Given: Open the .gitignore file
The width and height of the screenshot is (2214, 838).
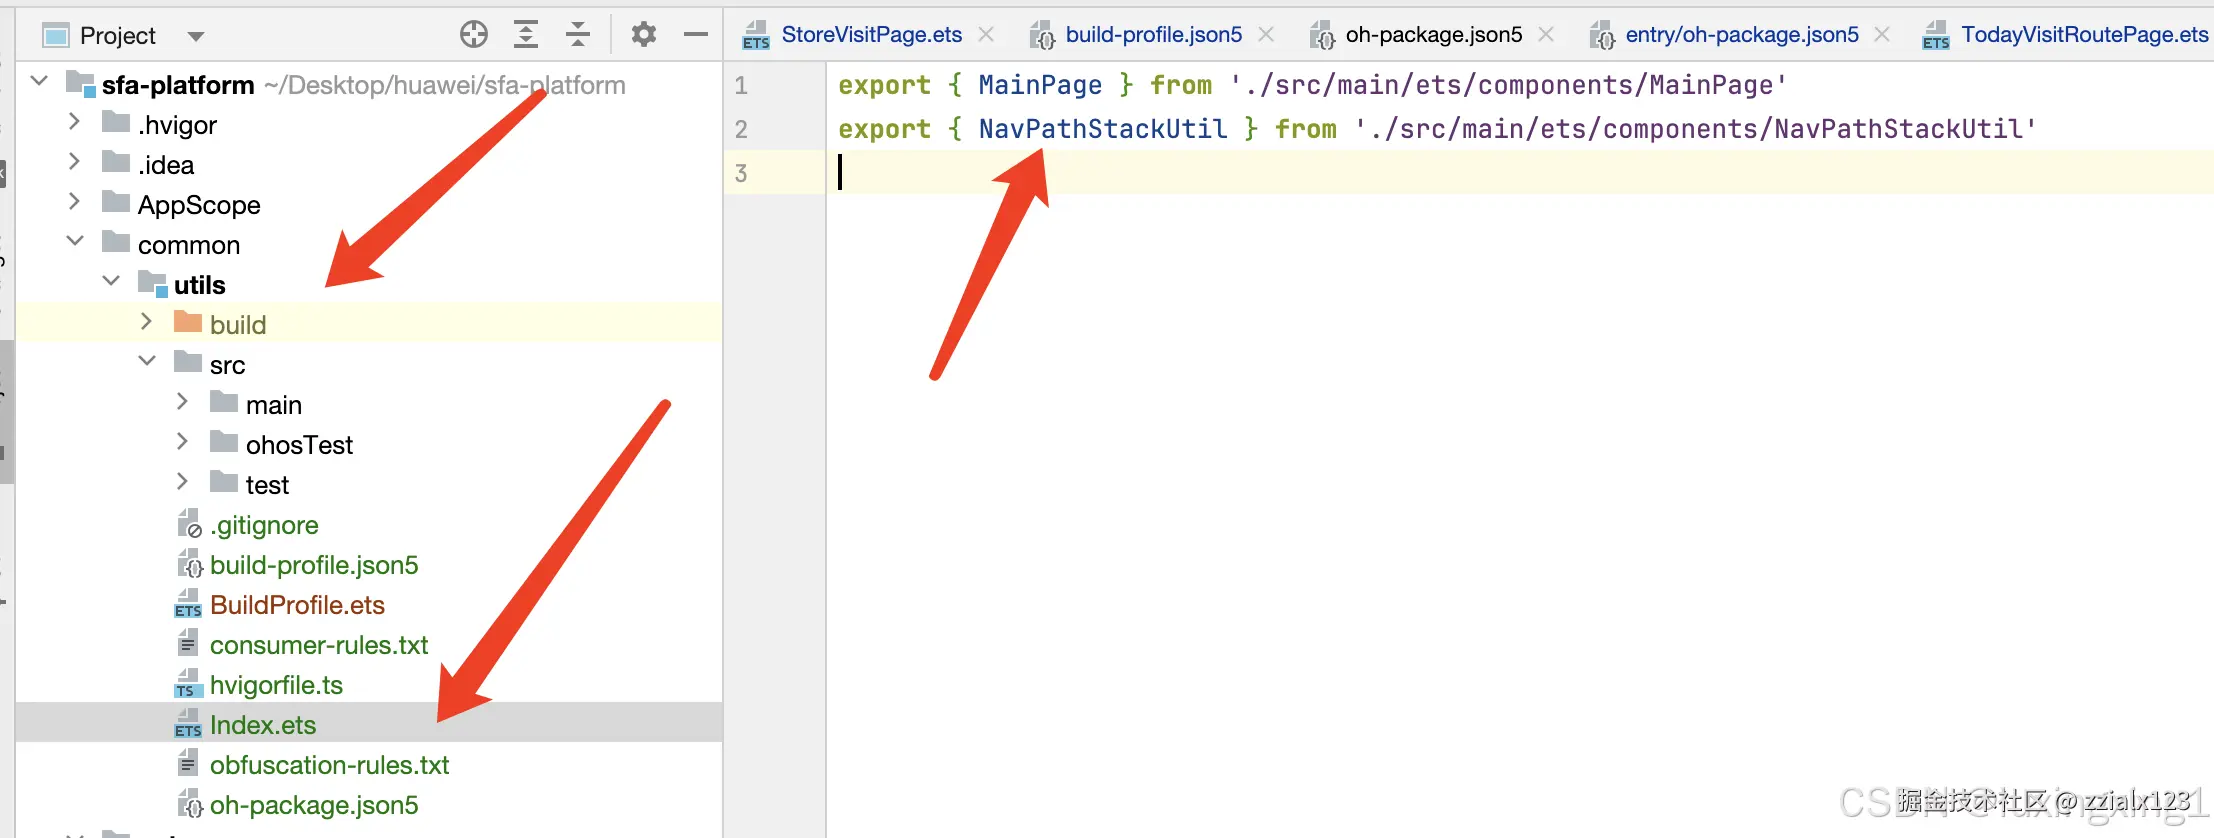Looking at the screenshot, I should 264,525.
